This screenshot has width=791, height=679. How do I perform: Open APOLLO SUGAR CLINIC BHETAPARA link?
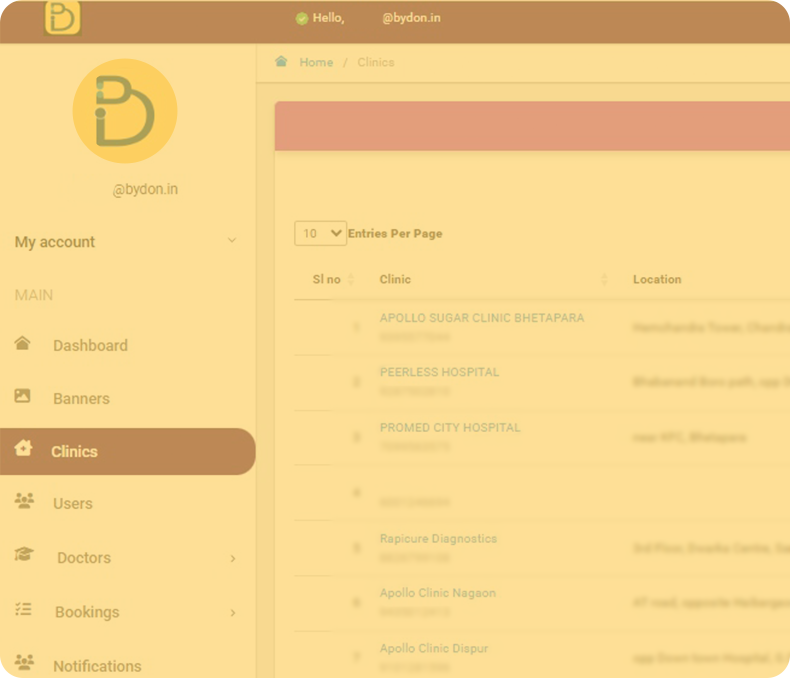coord(481,318)
